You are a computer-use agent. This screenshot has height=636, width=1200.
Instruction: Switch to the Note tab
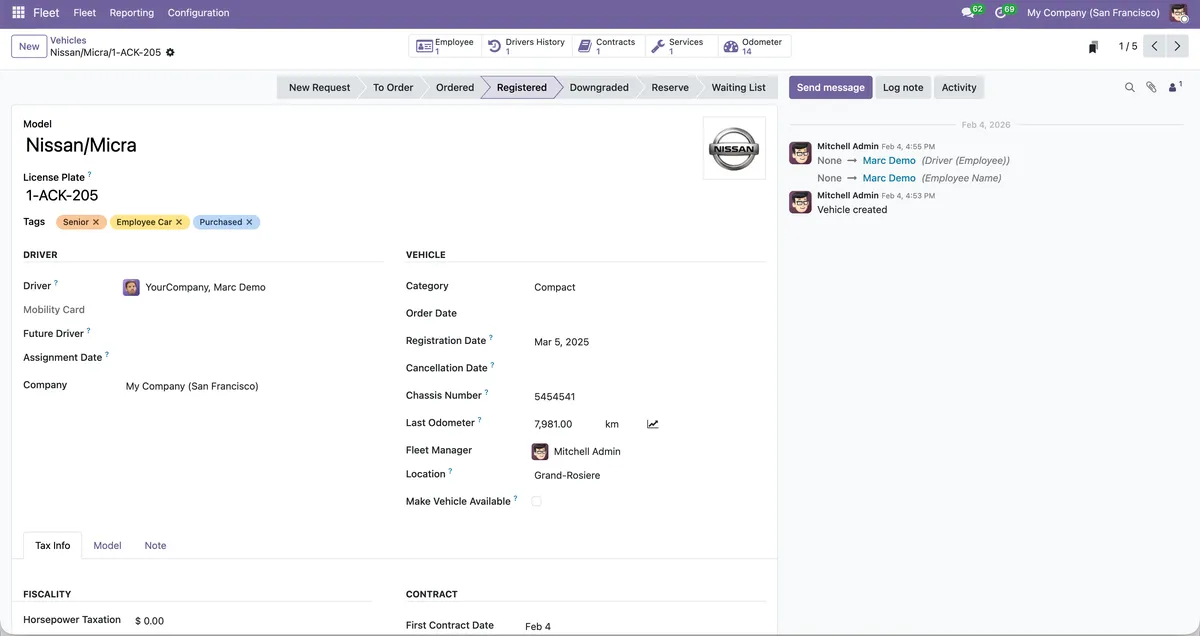tap(155, 545)
